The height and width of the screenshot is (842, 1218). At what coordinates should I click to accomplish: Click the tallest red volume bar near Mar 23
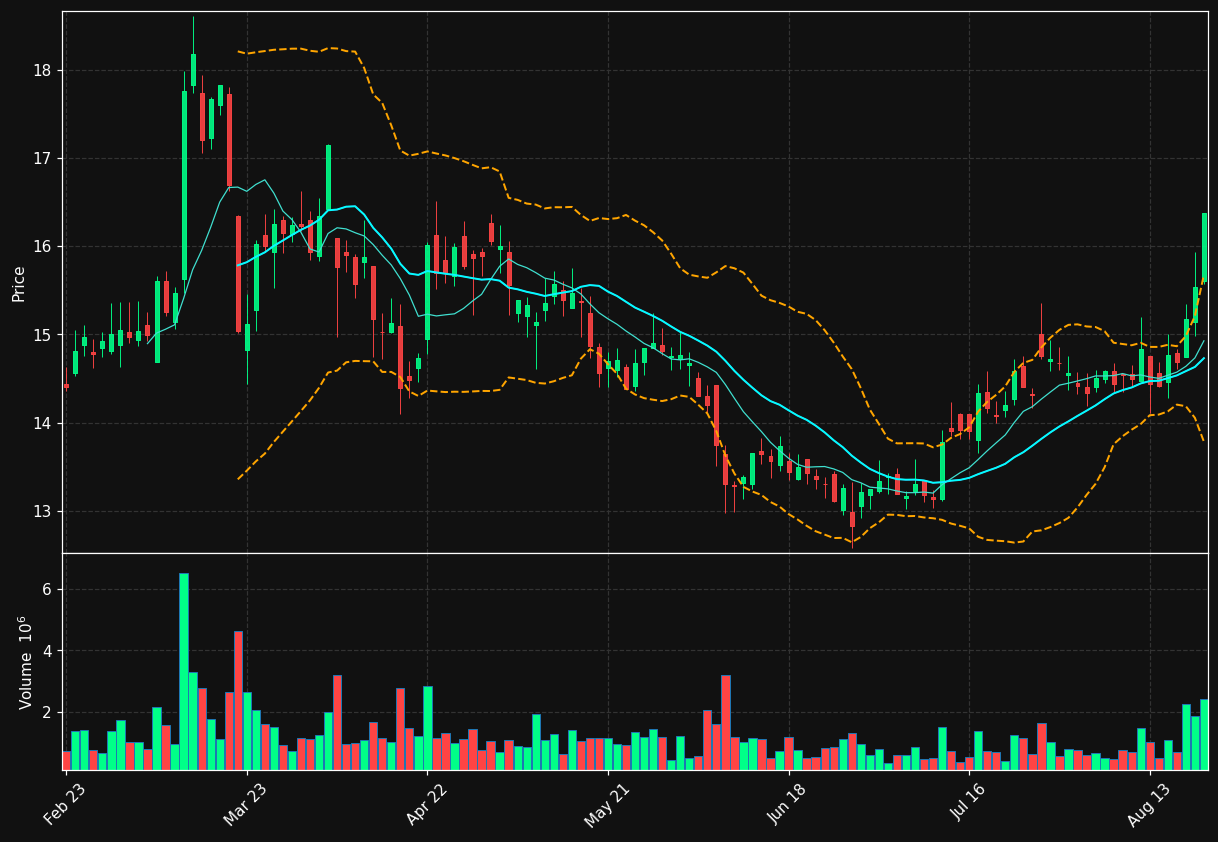(x=238, y=700)
